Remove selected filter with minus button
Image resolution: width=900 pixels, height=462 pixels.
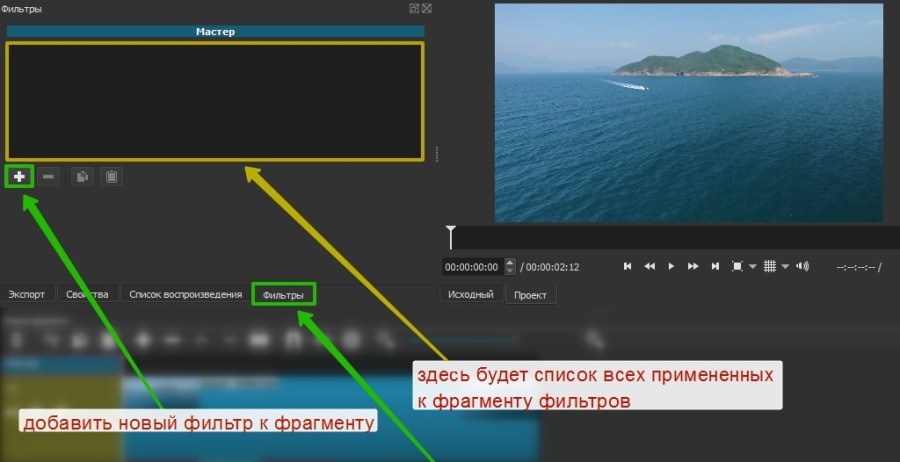coord(49,176)
